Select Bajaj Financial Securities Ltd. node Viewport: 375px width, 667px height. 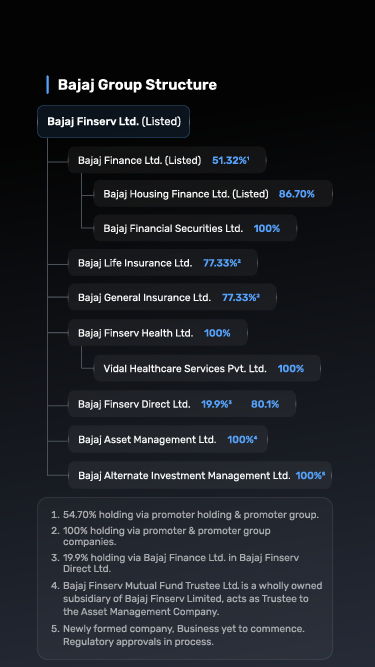pos(195,228)
